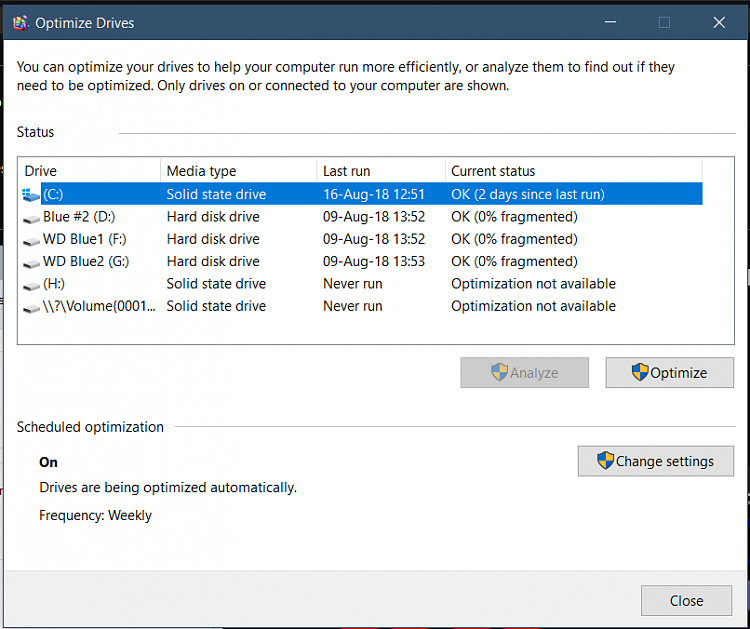Image resolution: width=750 pixels, height=629 pixels.
Task: Click 'OK (0% fragmented)' in WD Blue1 (F:) row
Action: 514,239
